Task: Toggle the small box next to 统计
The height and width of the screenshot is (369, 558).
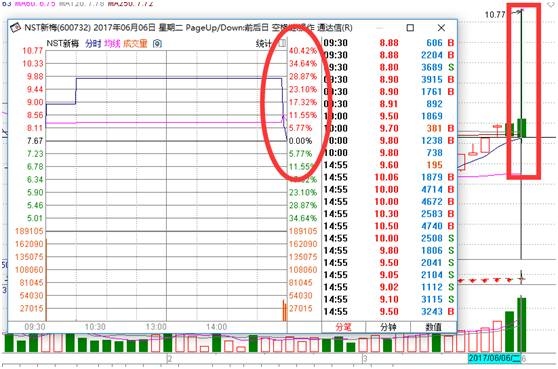Action: click(282, 43)
